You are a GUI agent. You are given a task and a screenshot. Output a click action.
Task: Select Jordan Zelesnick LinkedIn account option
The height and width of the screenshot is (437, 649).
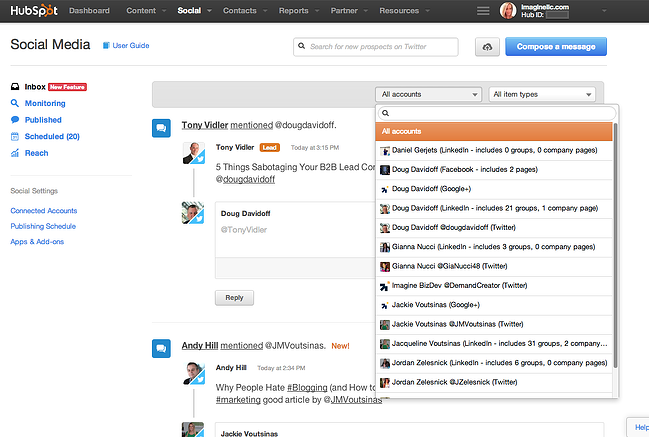[x=494, y=363]
